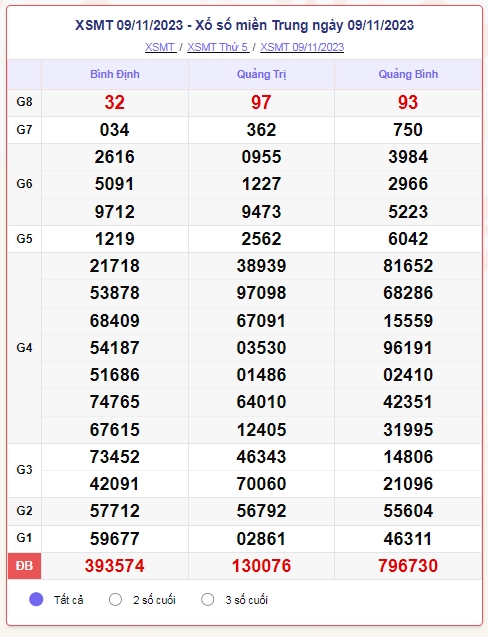Click G1 number 46311
Screen dimensions: 488x637
tap(408, 539)
